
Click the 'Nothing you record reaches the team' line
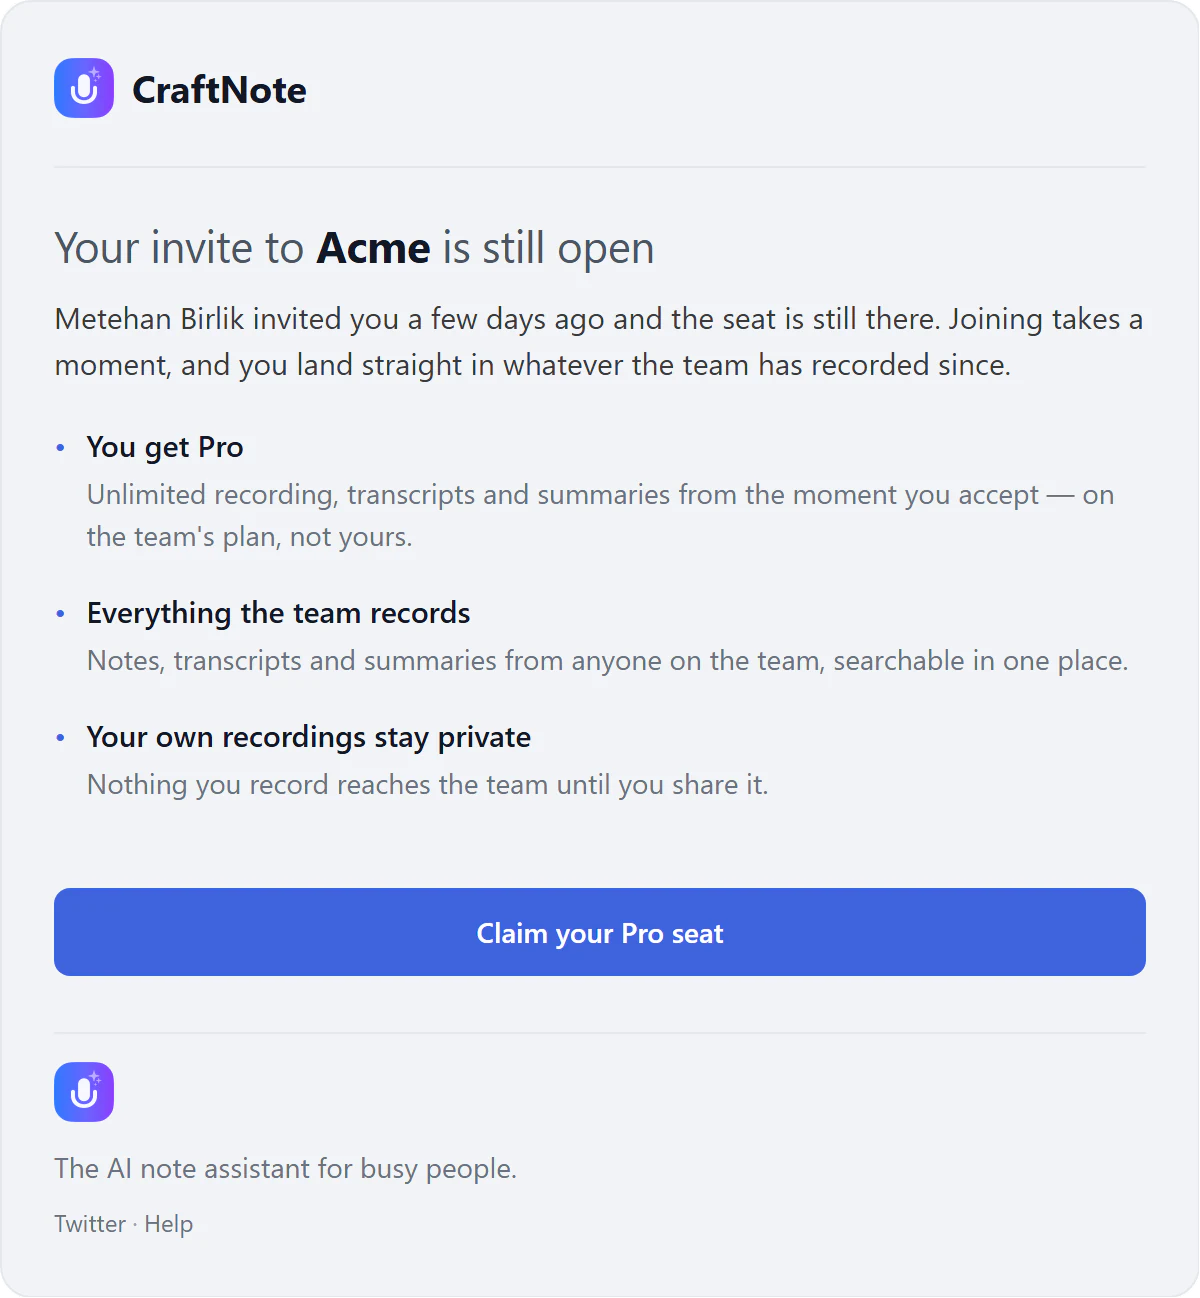tap(428, 785)
